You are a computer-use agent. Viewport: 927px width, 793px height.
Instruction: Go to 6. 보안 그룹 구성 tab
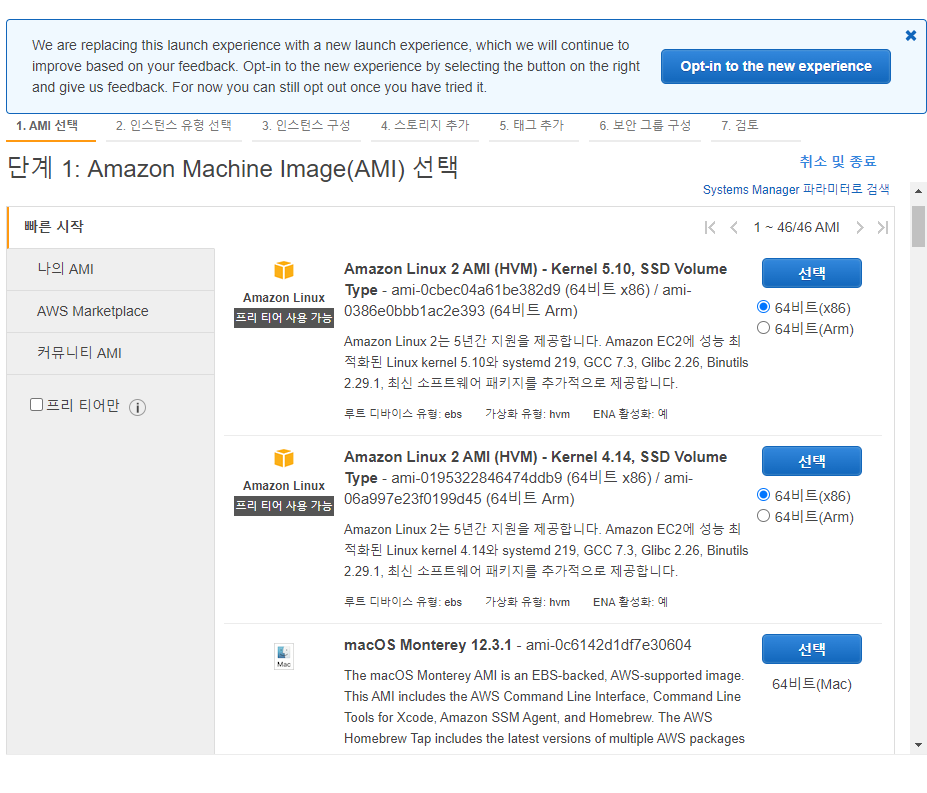[x=645, y=125]
